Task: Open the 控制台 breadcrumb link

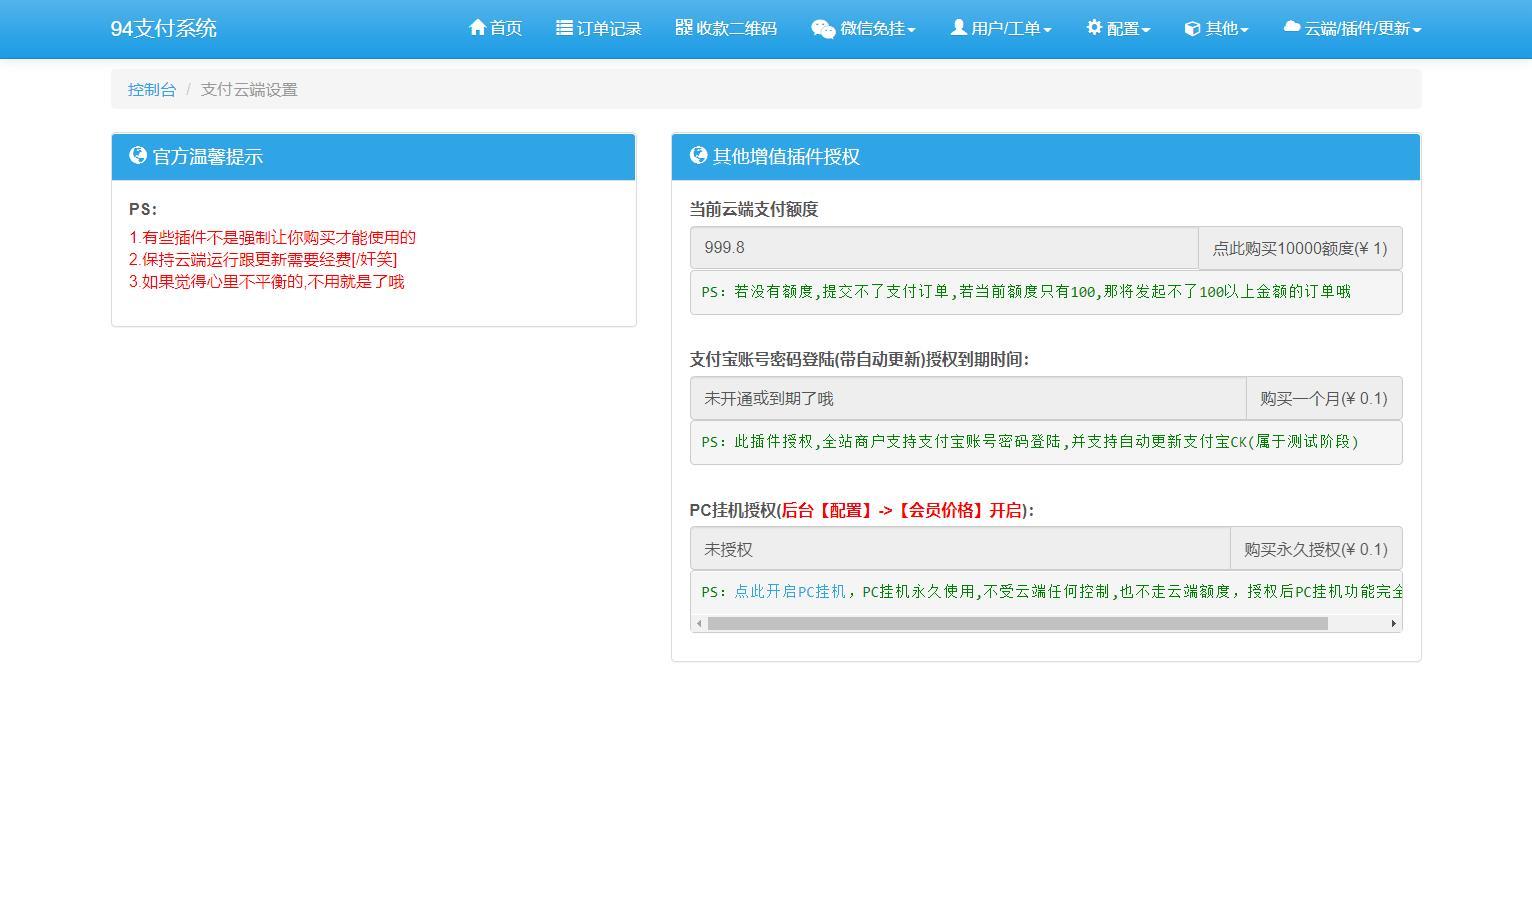Action: point(151,89)
